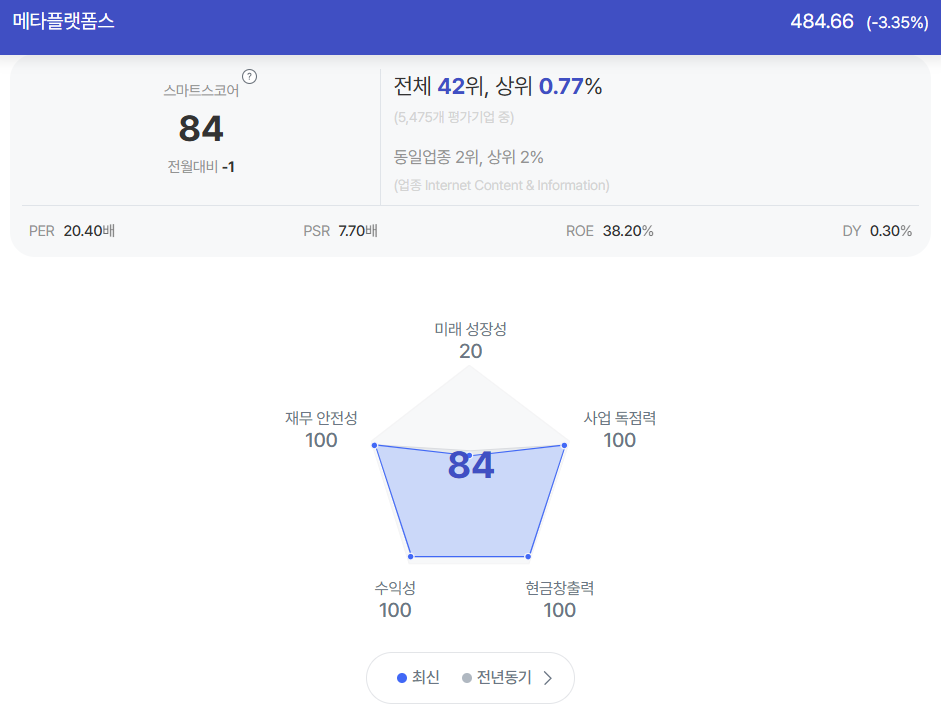Open the smart score help question-mark icon

249,77
